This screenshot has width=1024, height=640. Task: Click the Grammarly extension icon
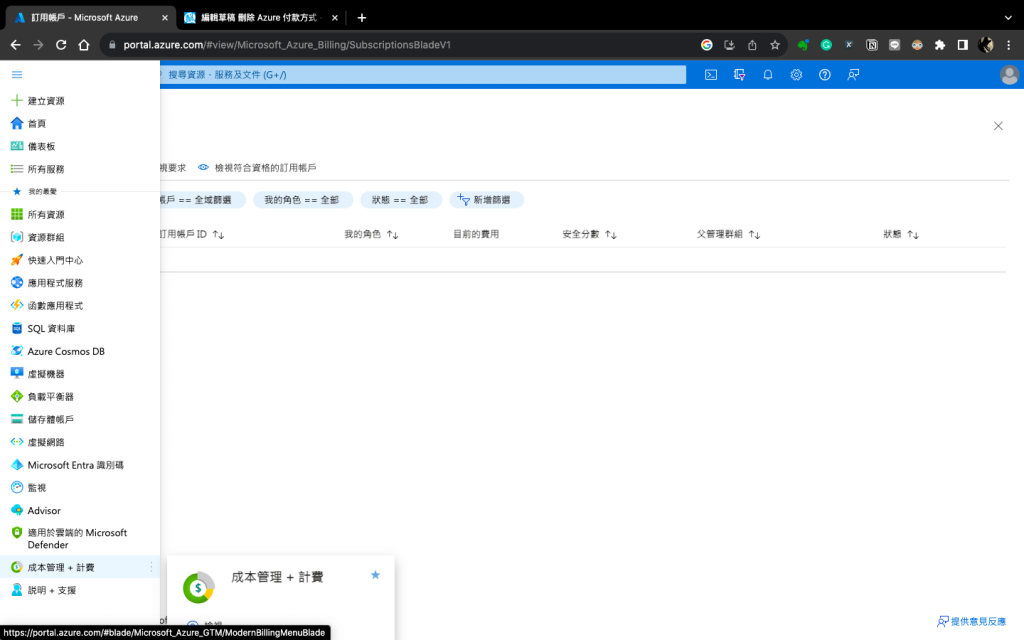point(826,45)
